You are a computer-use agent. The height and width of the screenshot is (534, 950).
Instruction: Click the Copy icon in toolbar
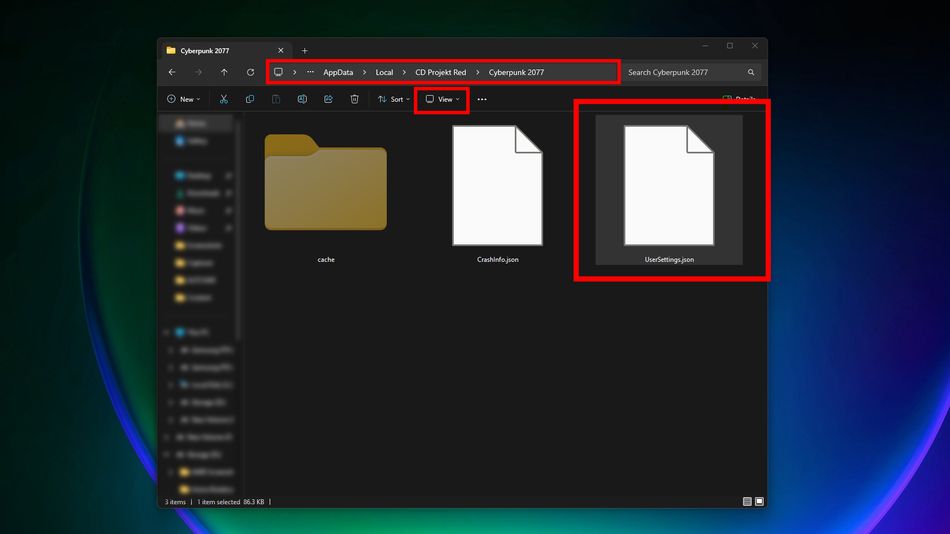pos(250,99)
